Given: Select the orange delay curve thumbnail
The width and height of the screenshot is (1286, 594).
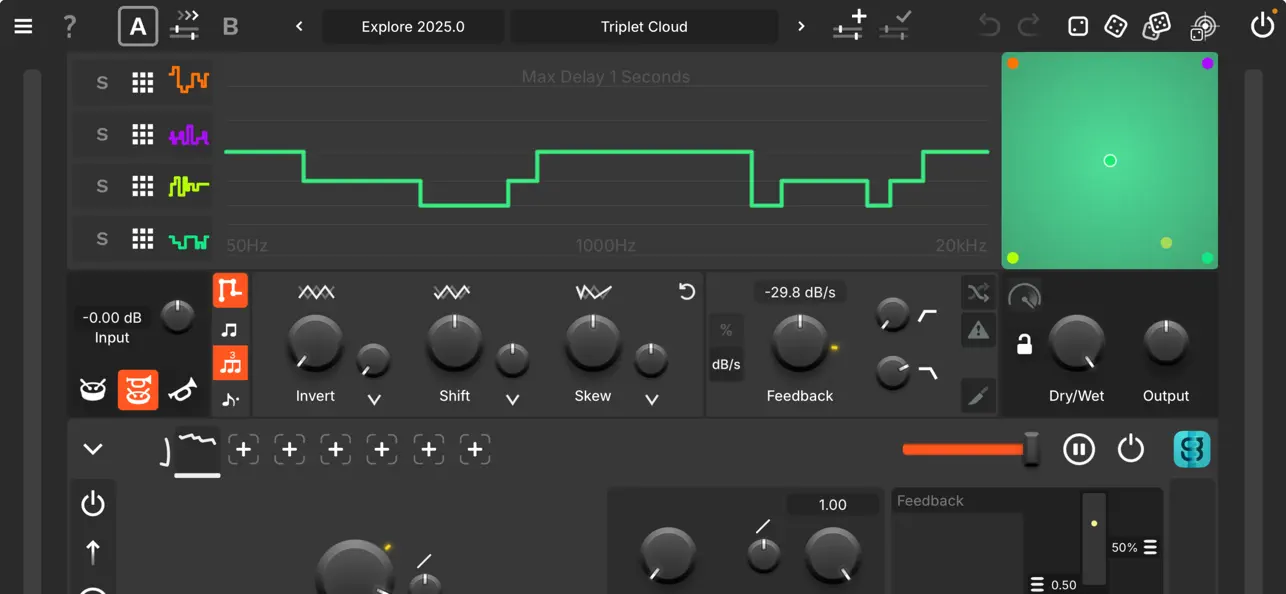Looking at the screenshot, I should click(189, 80).
